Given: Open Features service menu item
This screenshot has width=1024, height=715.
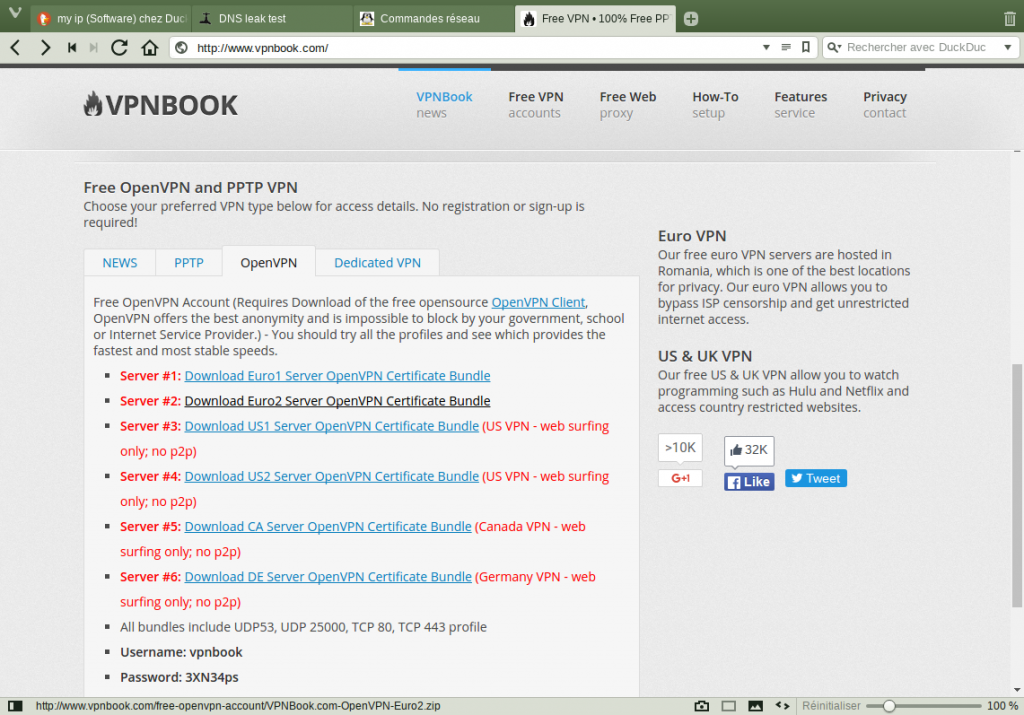Looking at the screenshot, I should 801,104.
